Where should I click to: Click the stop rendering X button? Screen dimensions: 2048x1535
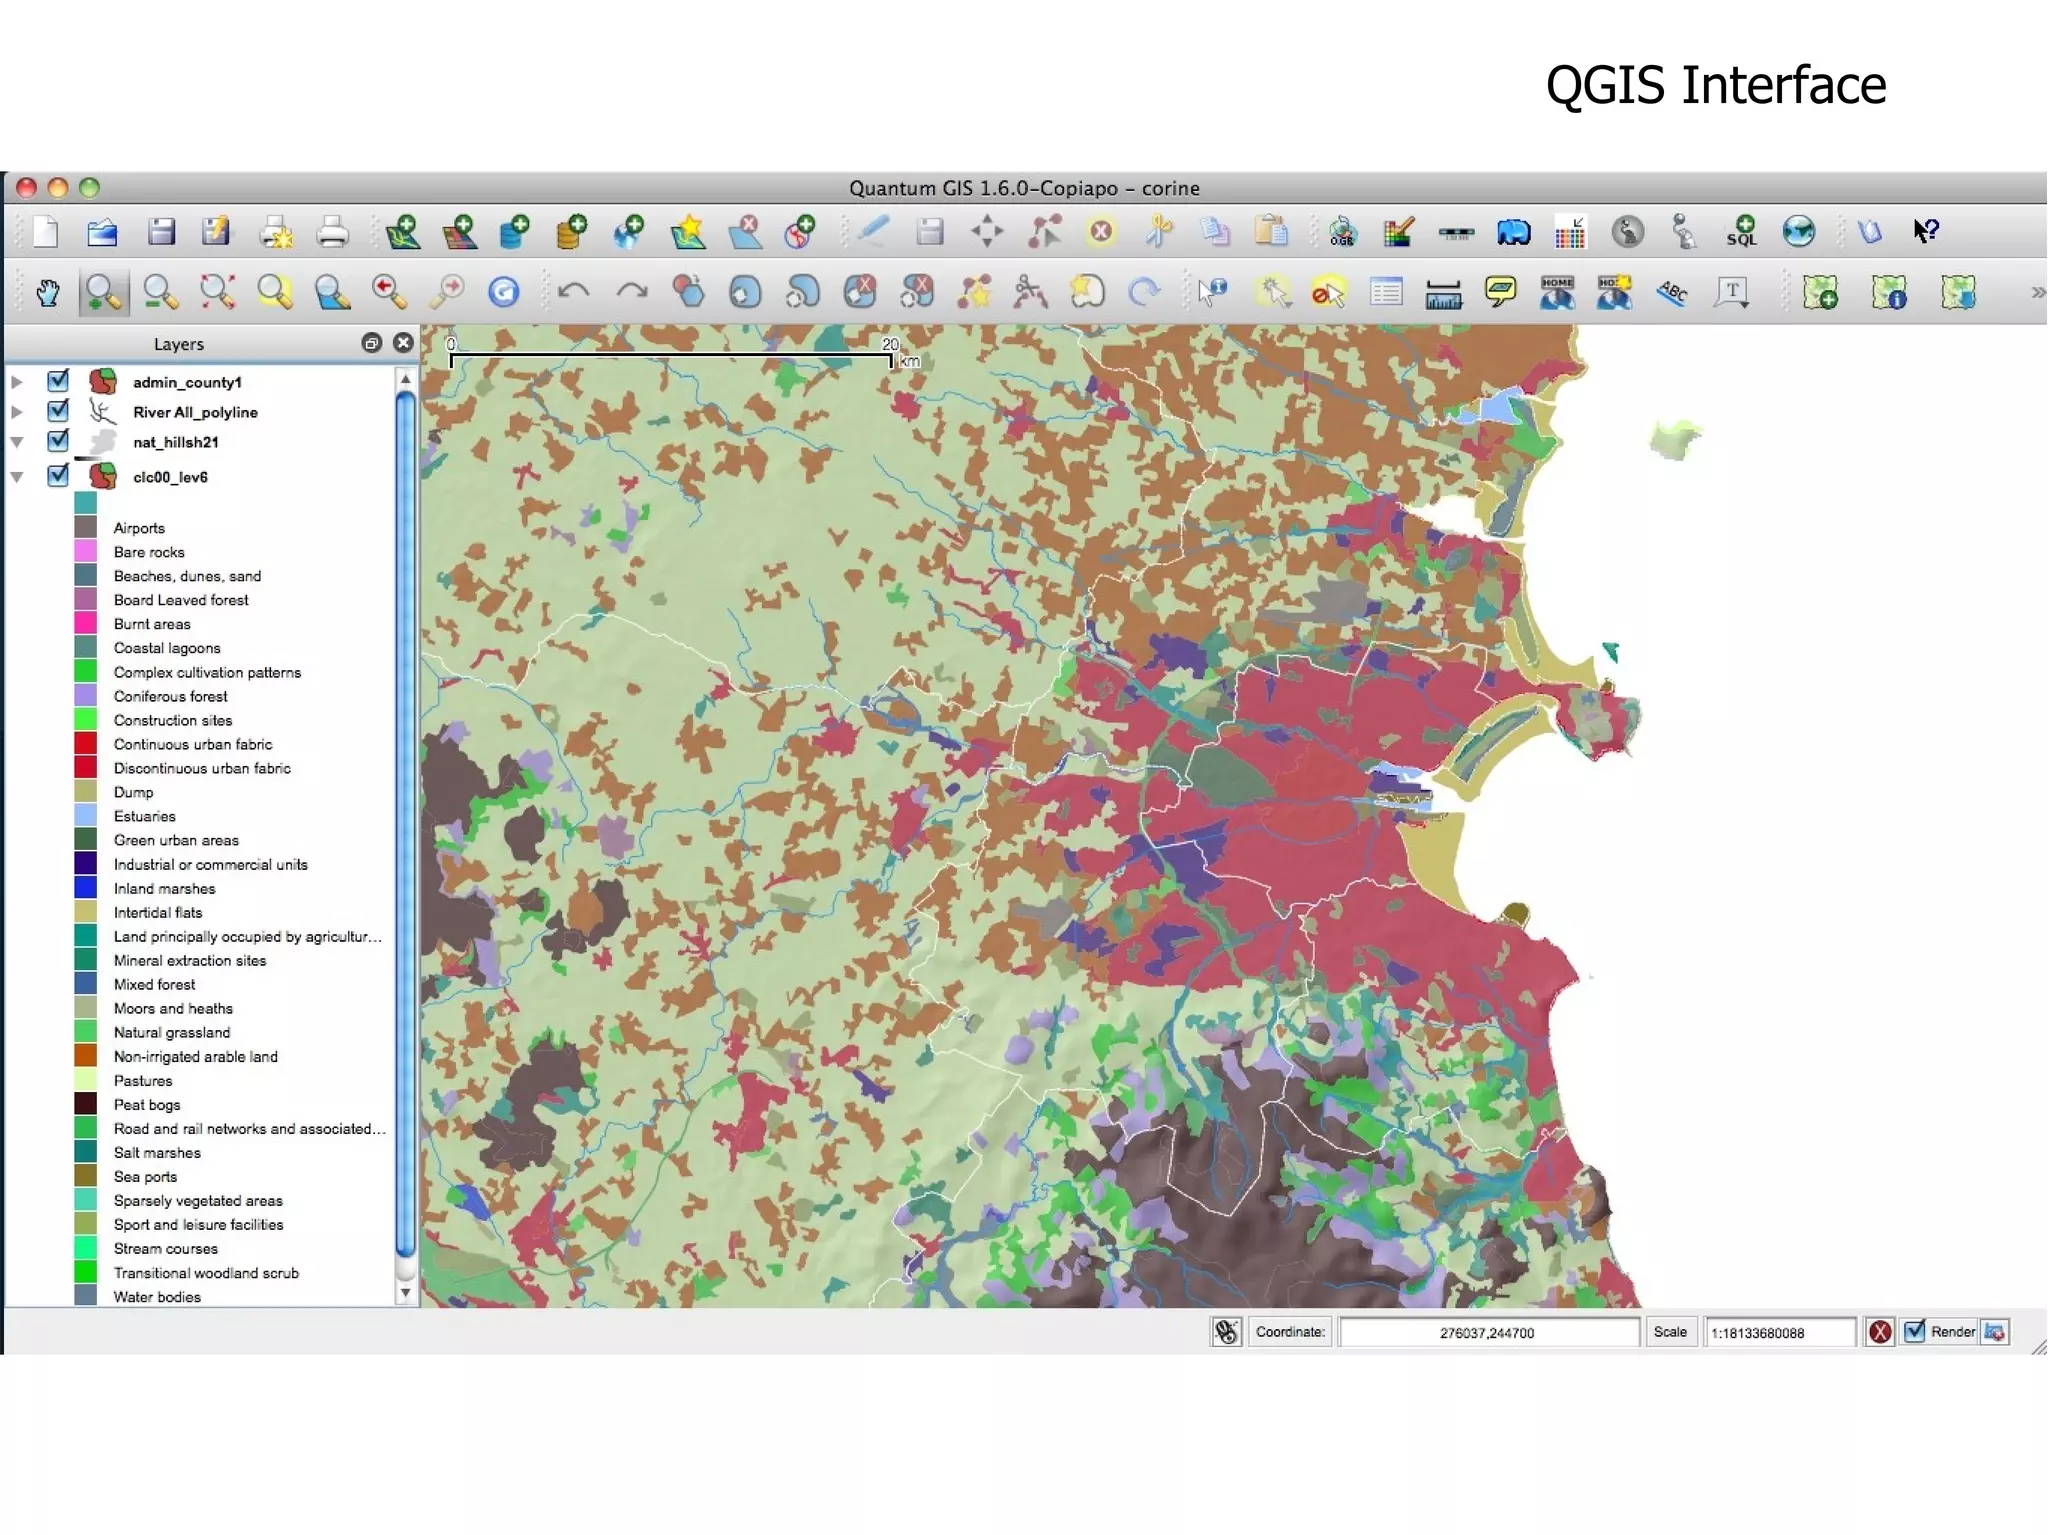point(1880,1331)
